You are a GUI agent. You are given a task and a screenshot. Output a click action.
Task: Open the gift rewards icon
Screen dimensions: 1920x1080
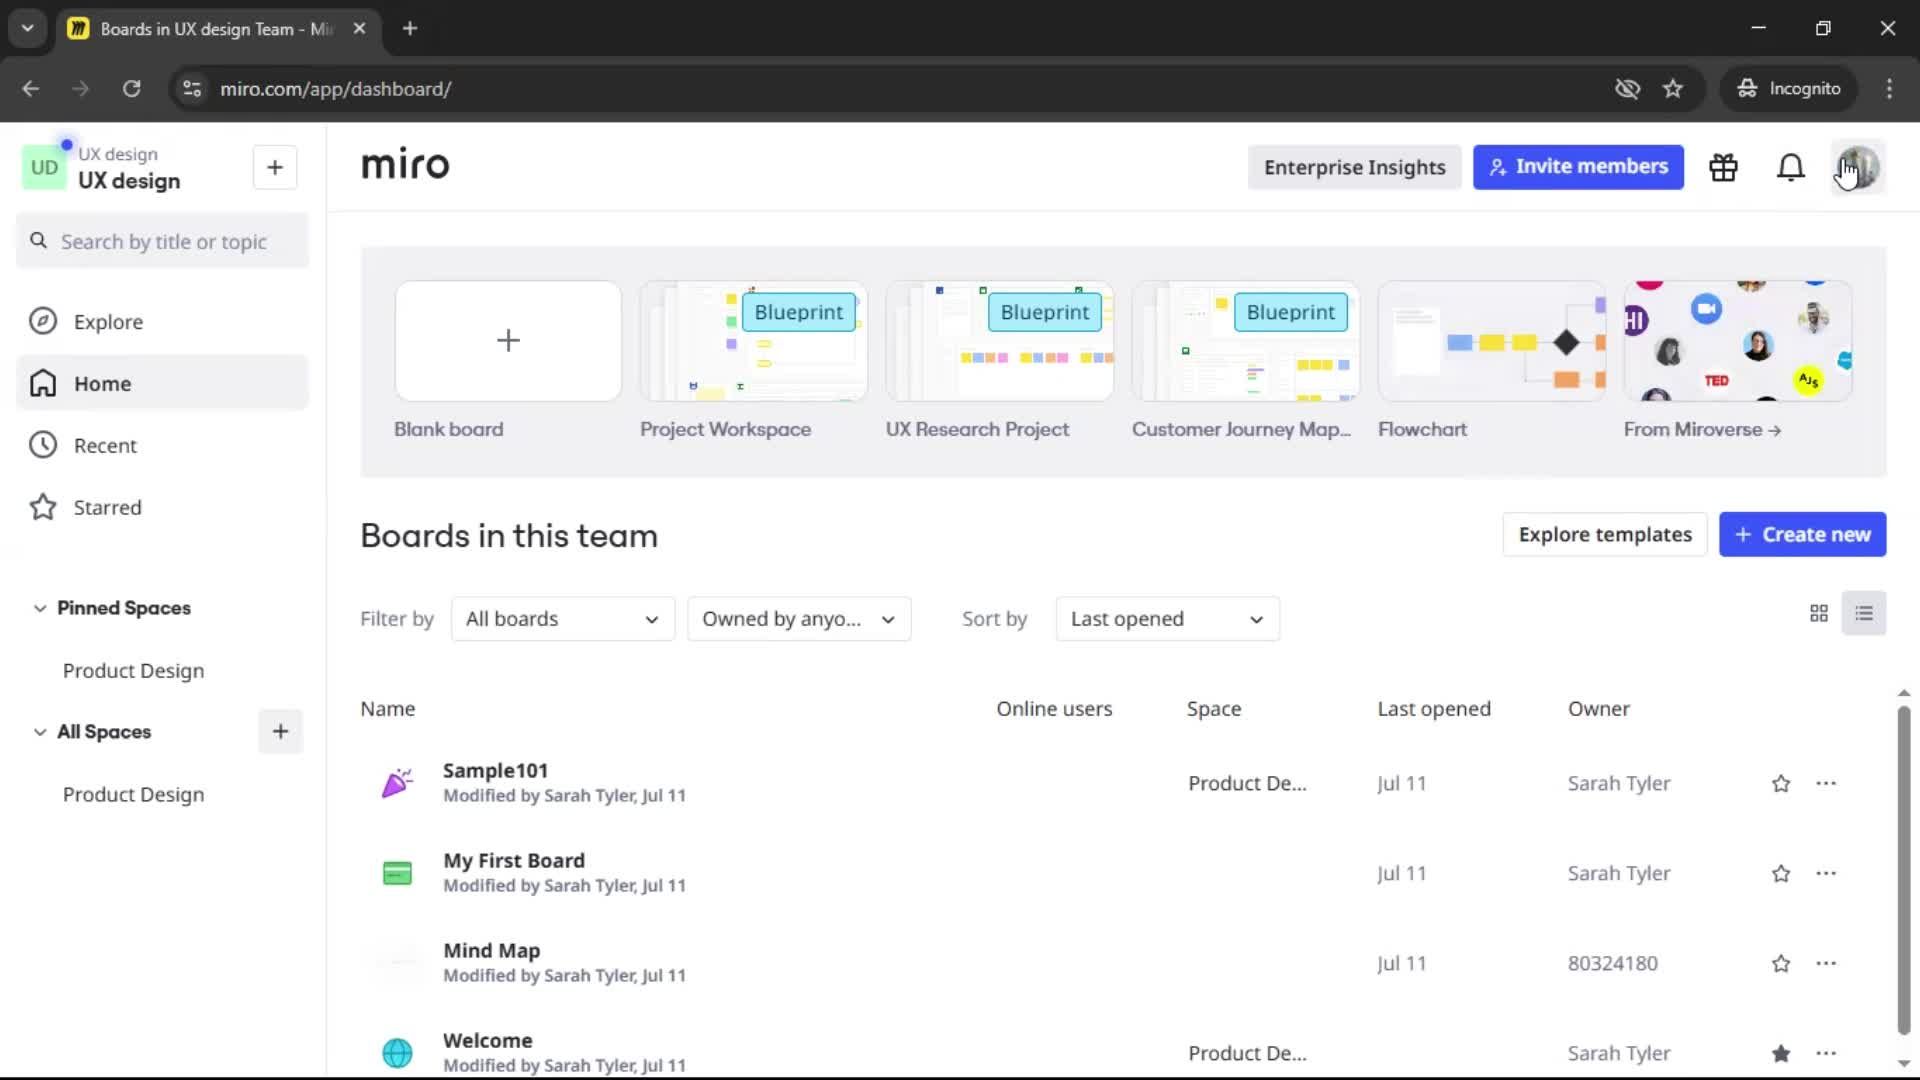pos(1723,167)
